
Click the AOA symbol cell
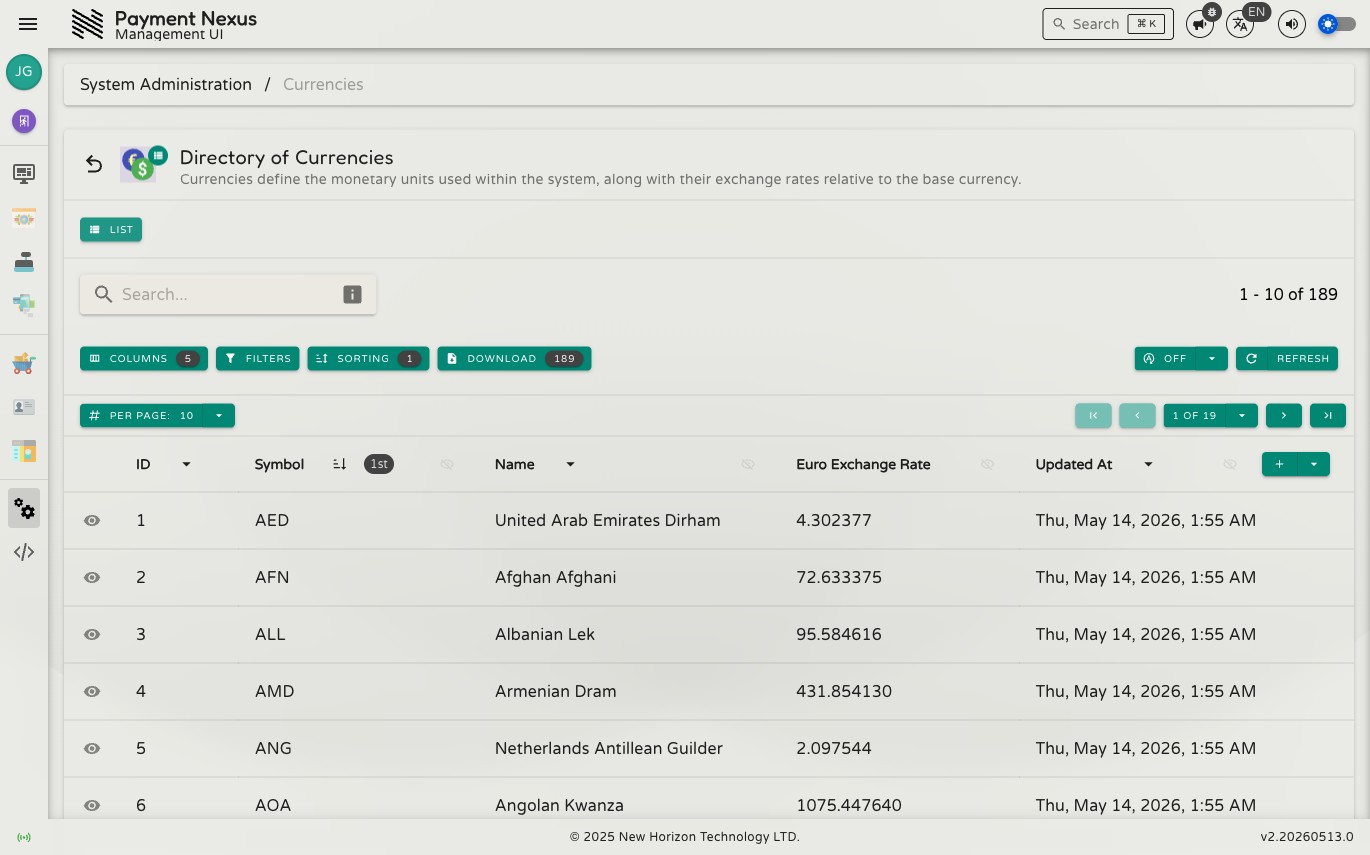click(273, 805)
